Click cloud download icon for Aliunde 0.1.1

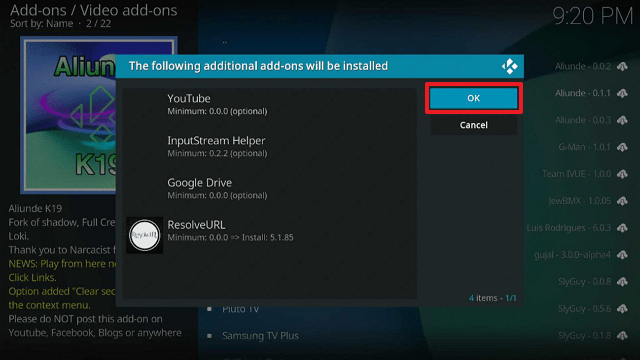coord(622,93)
